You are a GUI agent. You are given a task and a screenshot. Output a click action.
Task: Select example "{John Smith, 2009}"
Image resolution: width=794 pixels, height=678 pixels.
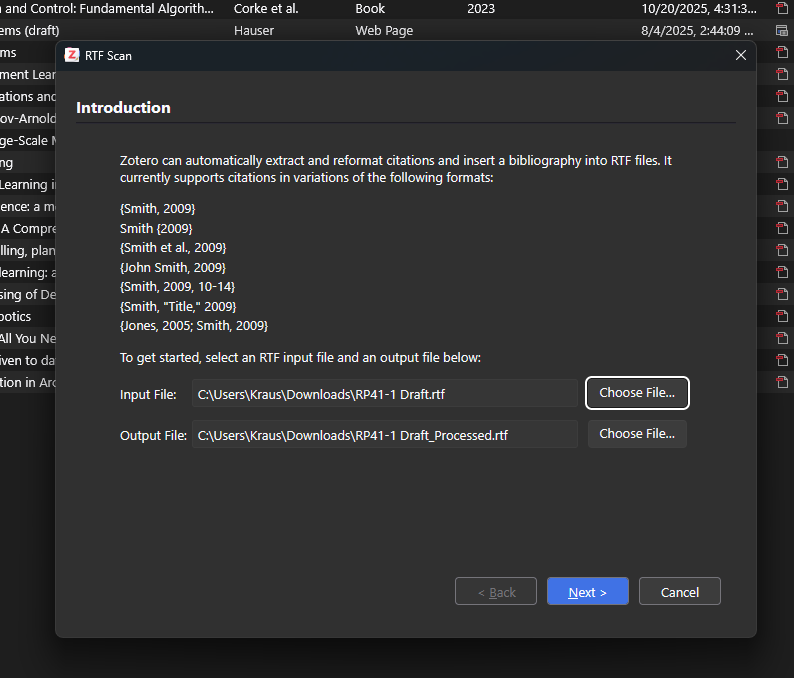(173, 267)
